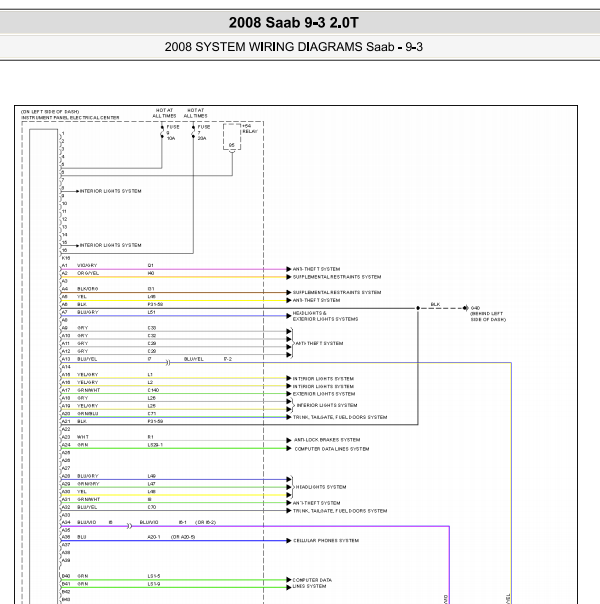Click "SUPPLEMENTAL RESTRAINTS SYSTEM" on the A2 wire
This screenshot has width=600, height=604.
[337, 277]
